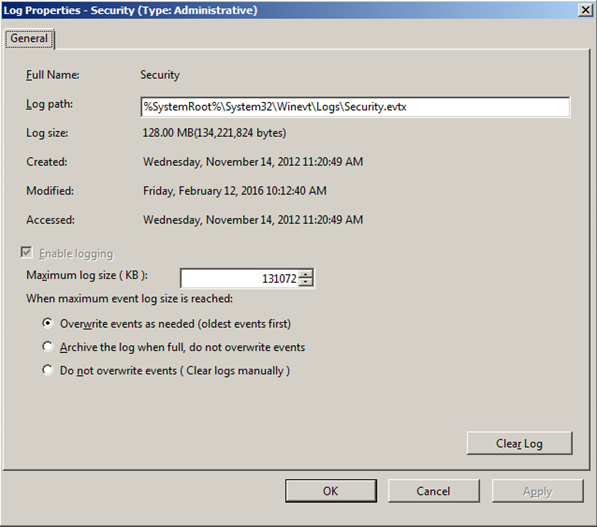Confirm settings with the OK button
The image size is (597, 527).
330,491
